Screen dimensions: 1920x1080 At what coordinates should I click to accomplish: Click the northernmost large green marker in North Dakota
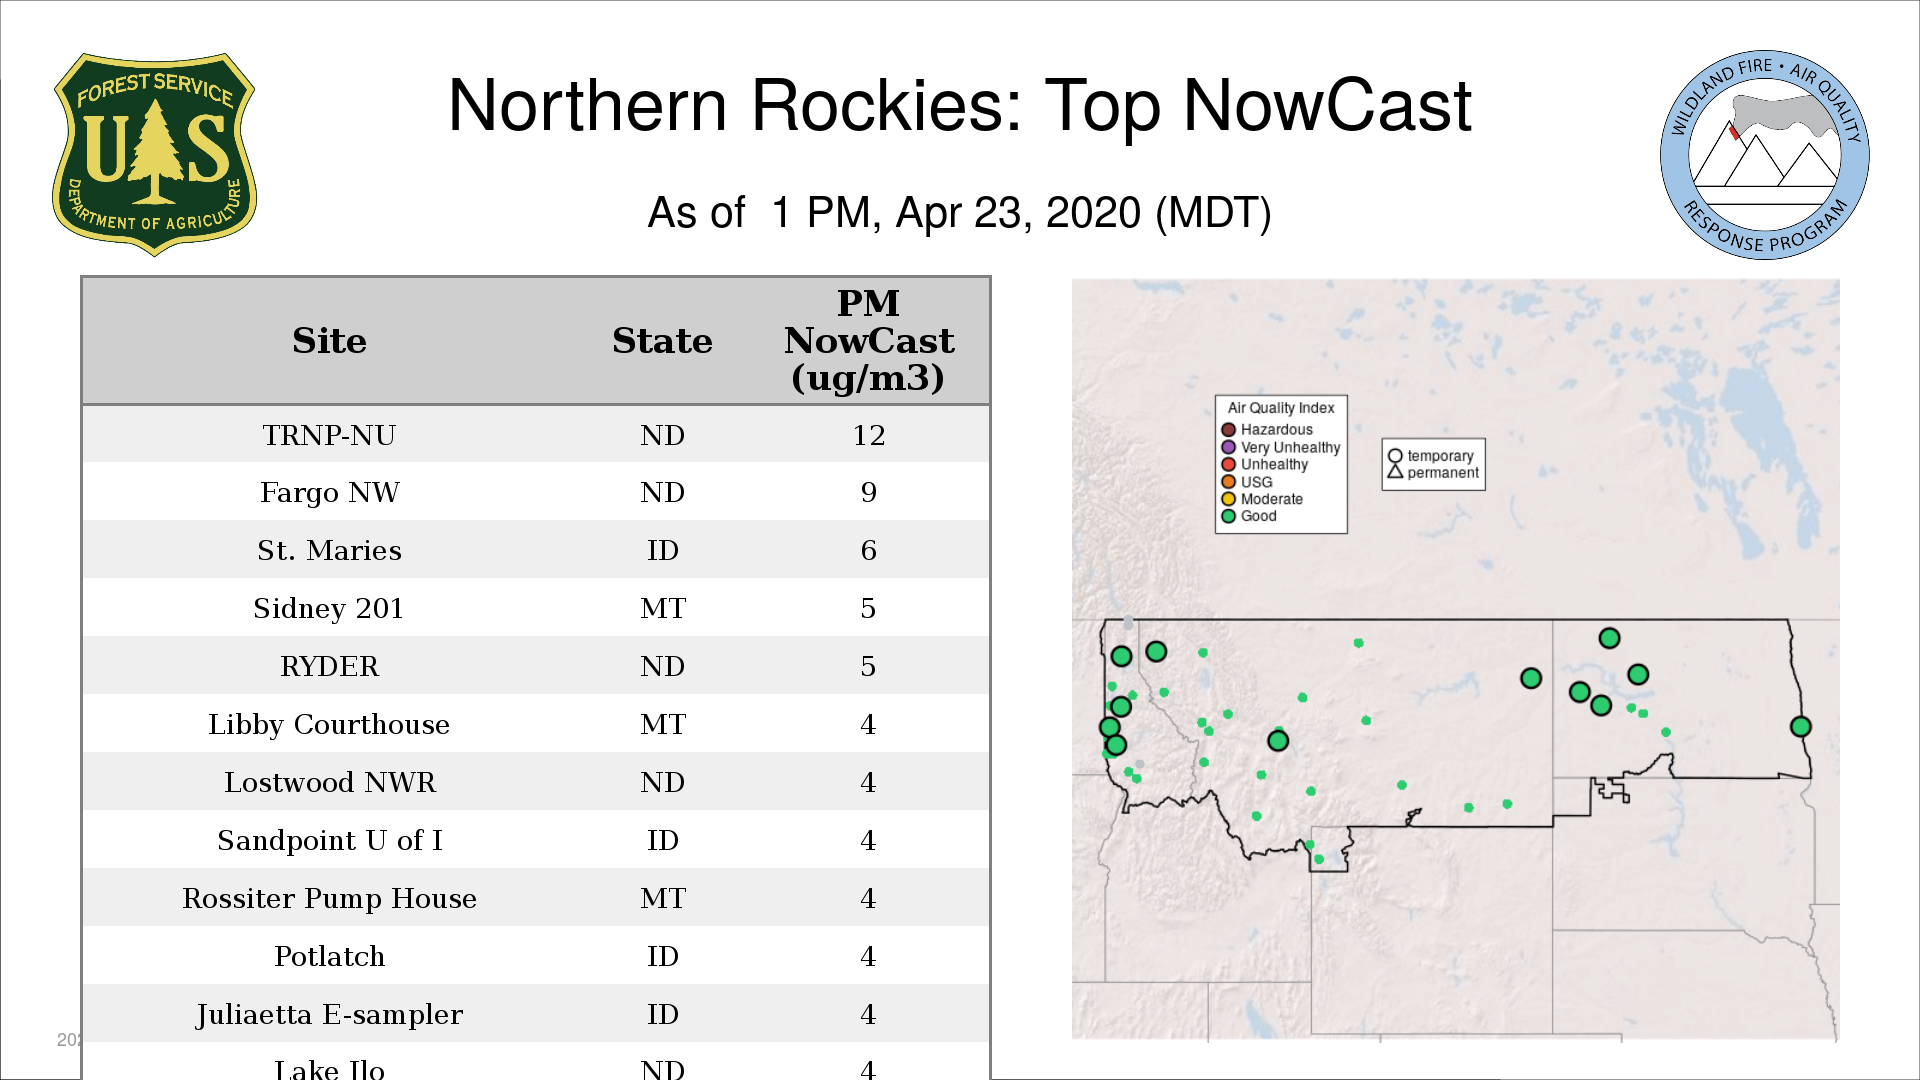1609,638
